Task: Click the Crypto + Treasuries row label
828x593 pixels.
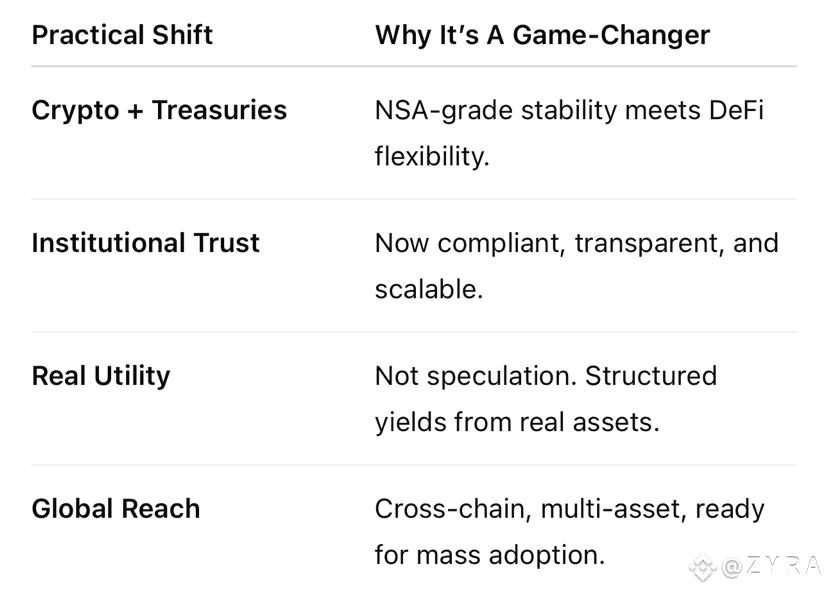Action: coord(159,110)
